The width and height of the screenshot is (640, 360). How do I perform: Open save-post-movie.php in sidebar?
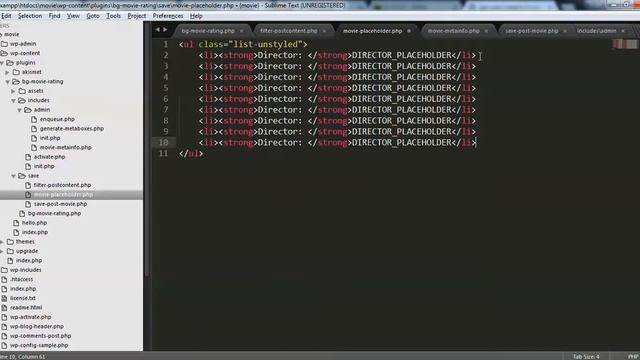[x=60, y=204]
